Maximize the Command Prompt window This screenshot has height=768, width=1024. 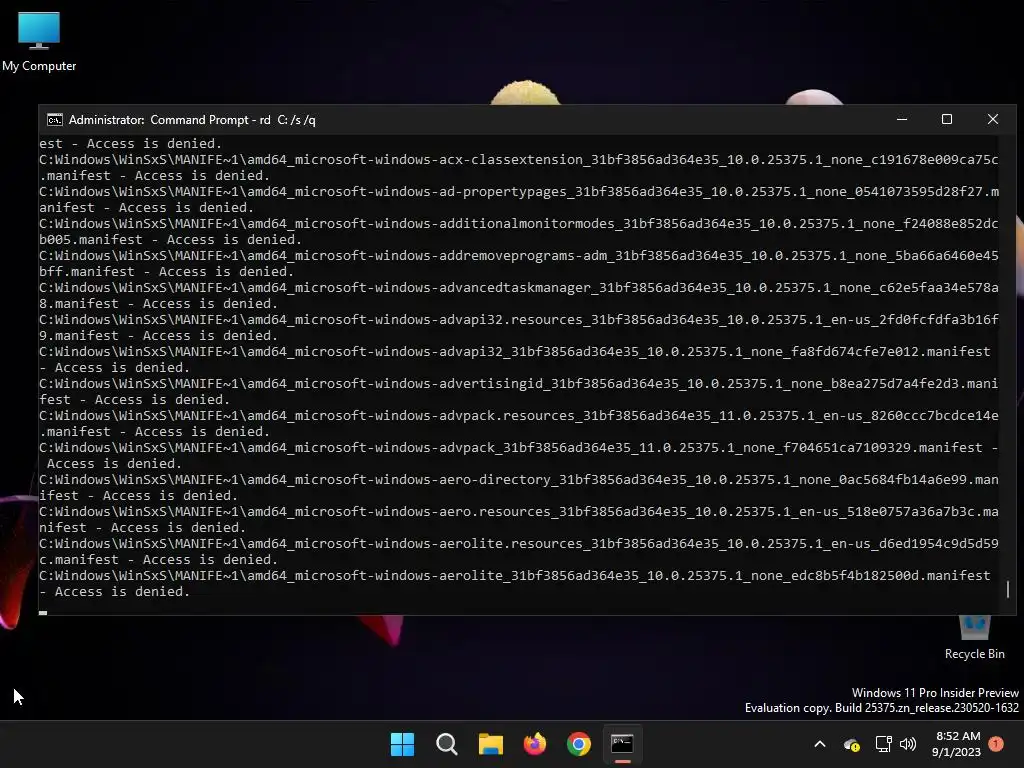pyautogui.click(x=947, y=120)
